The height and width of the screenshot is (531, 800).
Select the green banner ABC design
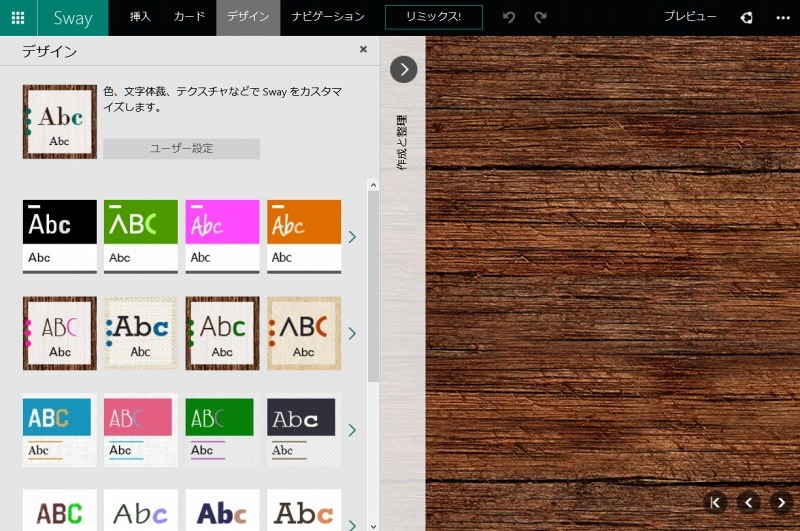click(222, 430)
